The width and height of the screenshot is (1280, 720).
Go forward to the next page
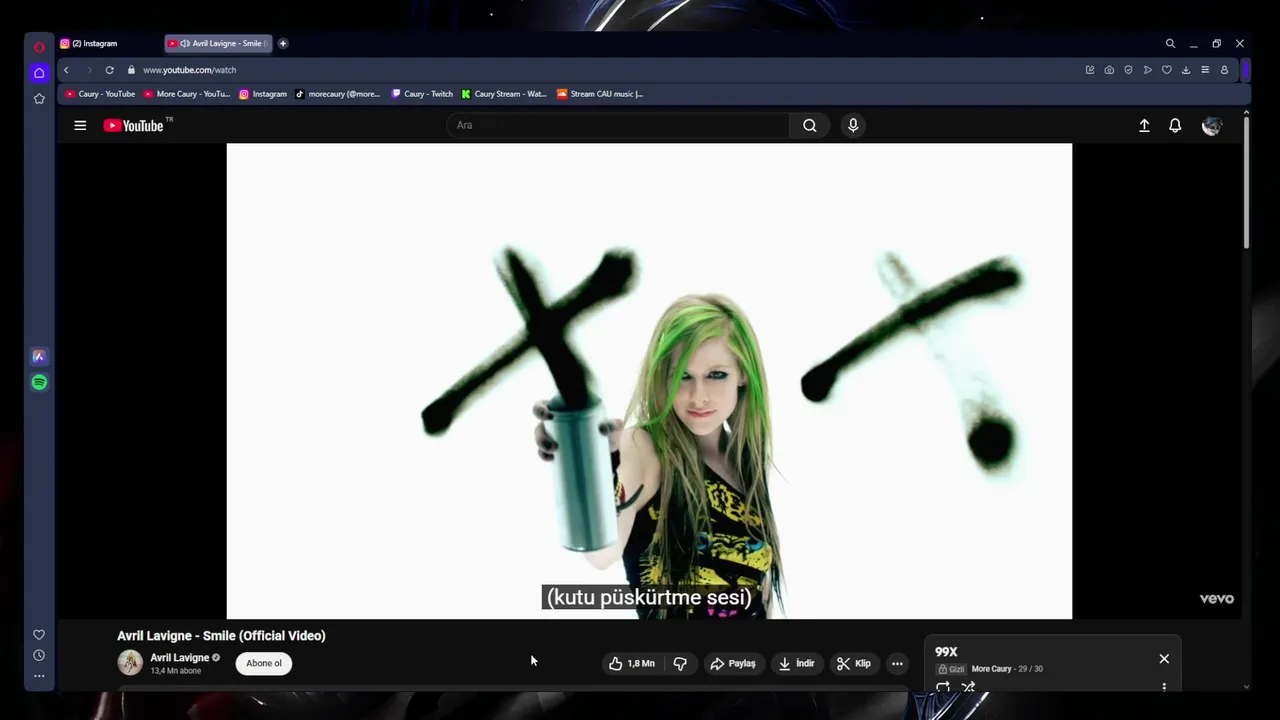coord(88,70)
